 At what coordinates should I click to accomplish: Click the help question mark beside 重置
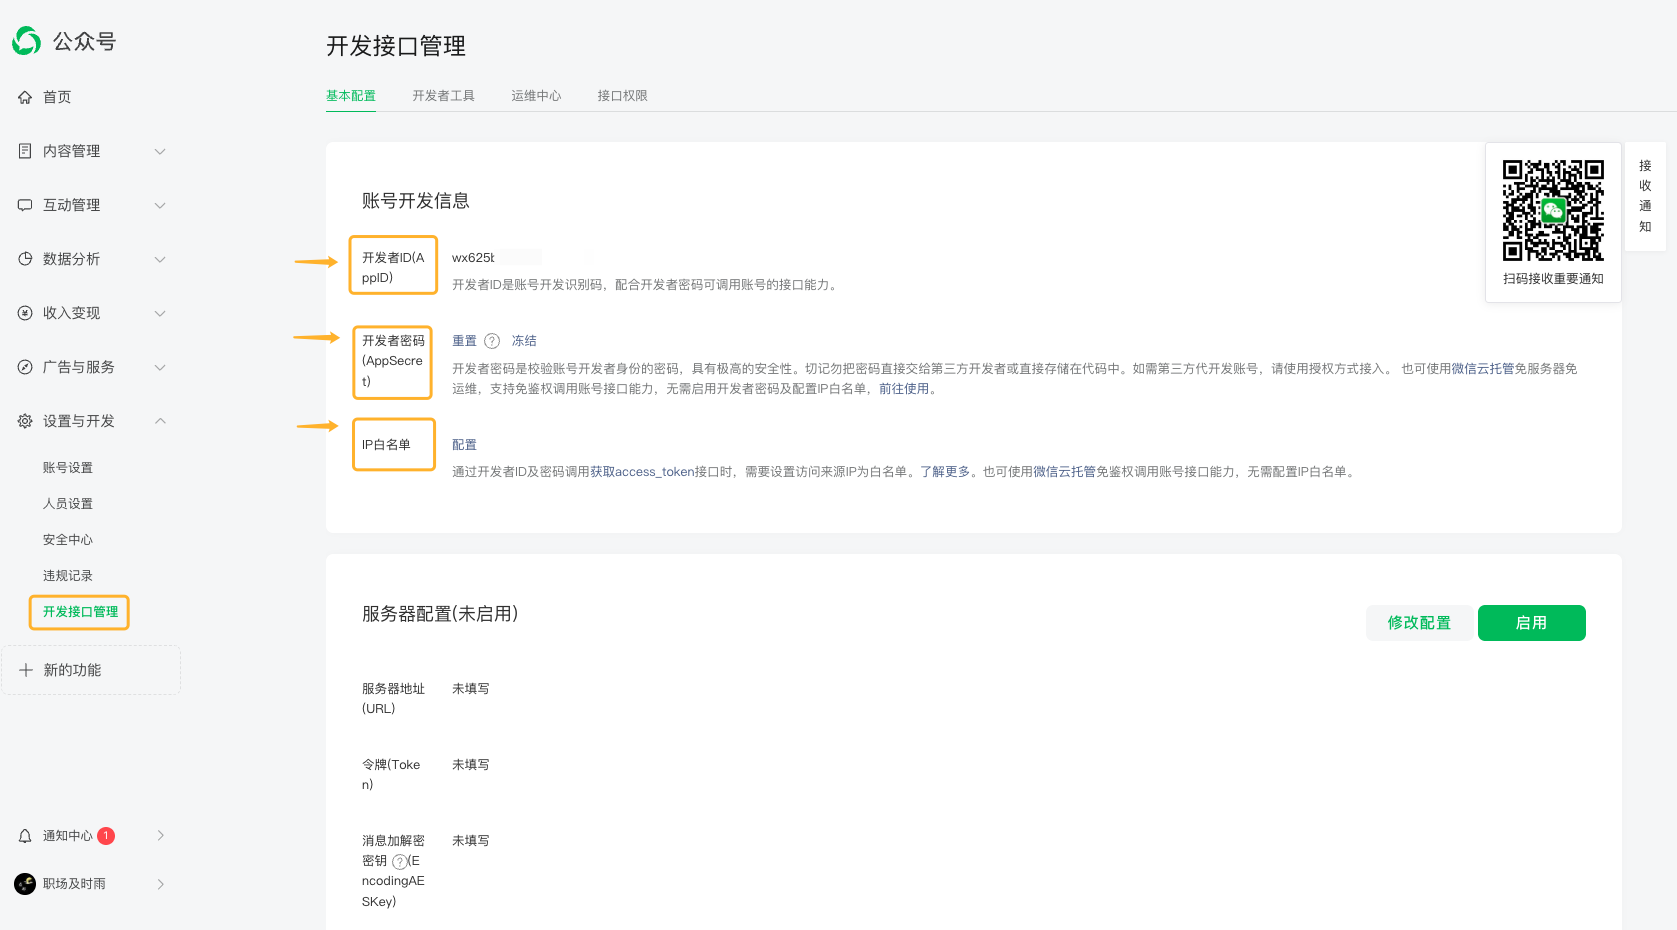[492, 341]
